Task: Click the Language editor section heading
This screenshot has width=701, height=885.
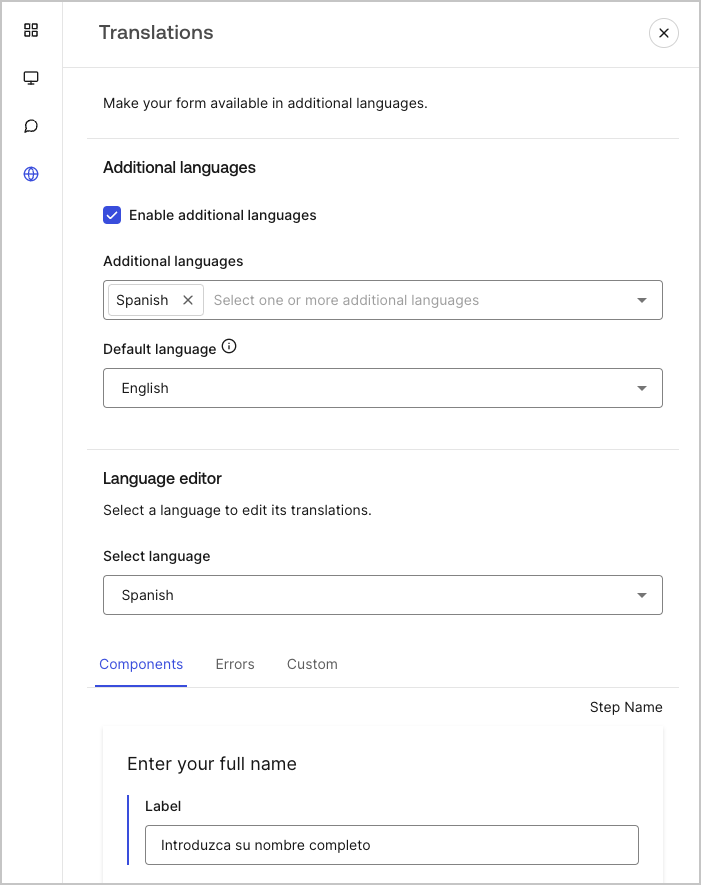Action: coord(162,478)
